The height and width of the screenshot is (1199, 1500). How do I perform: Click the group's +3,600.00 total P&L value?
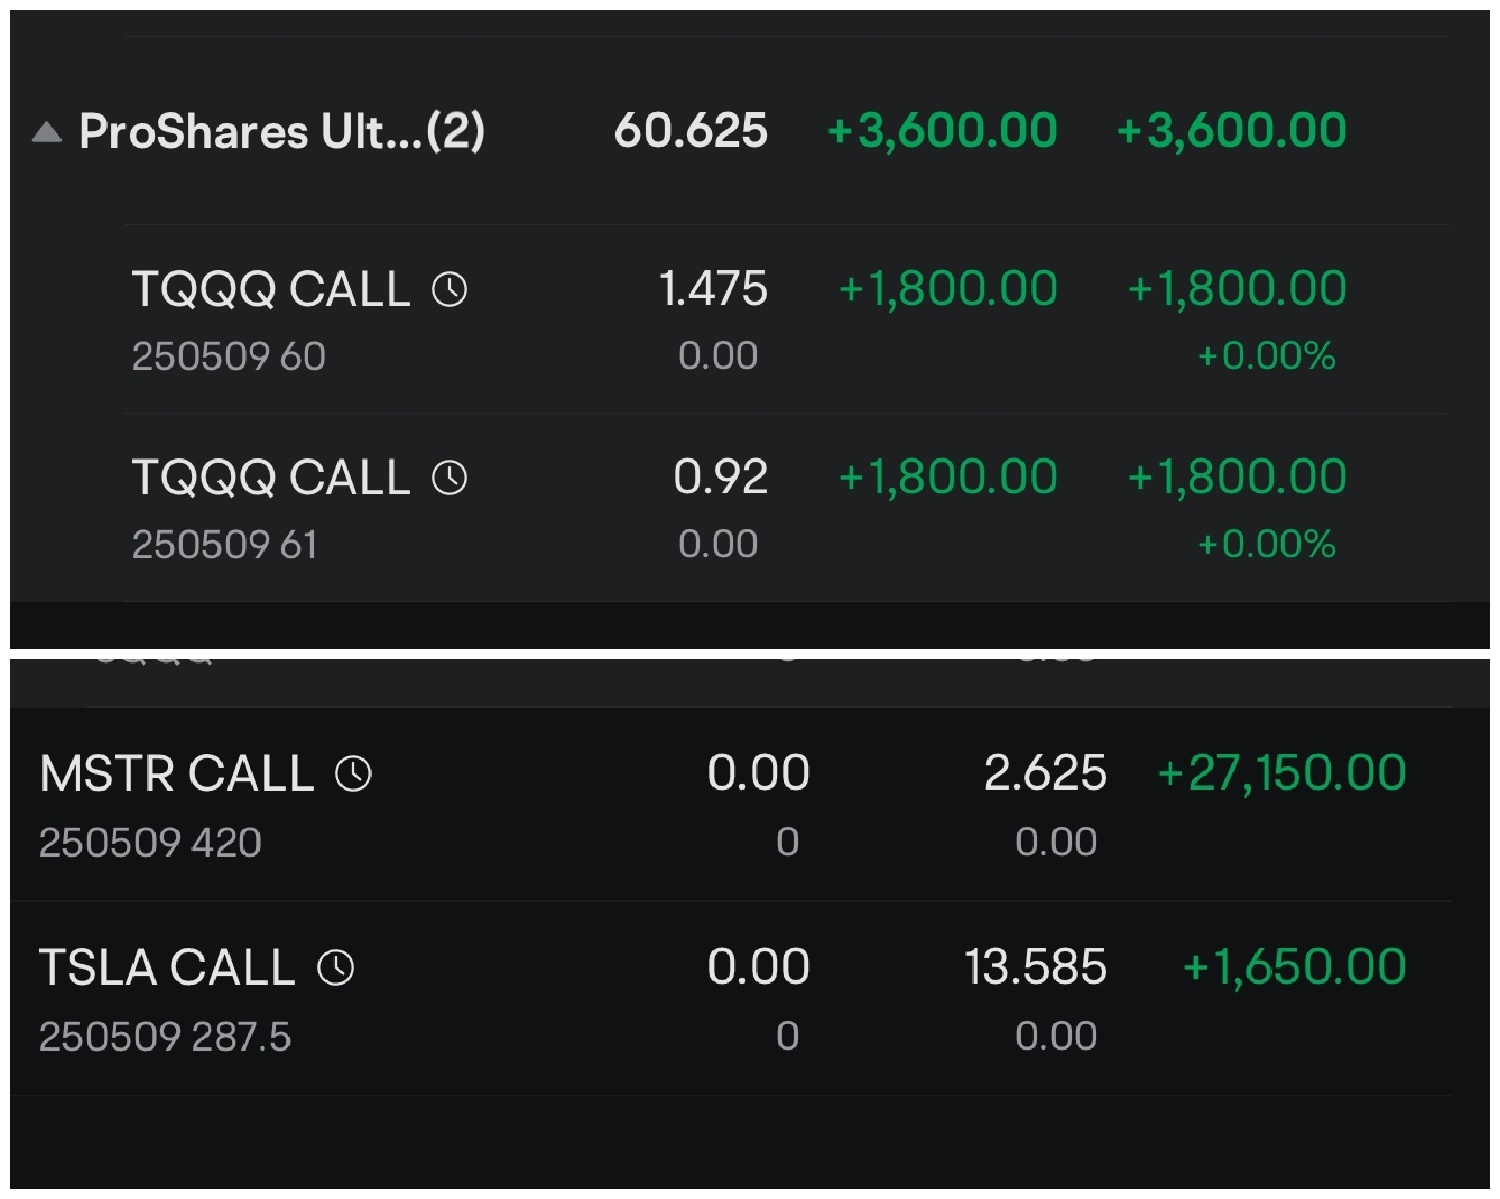pos(1231,131)
